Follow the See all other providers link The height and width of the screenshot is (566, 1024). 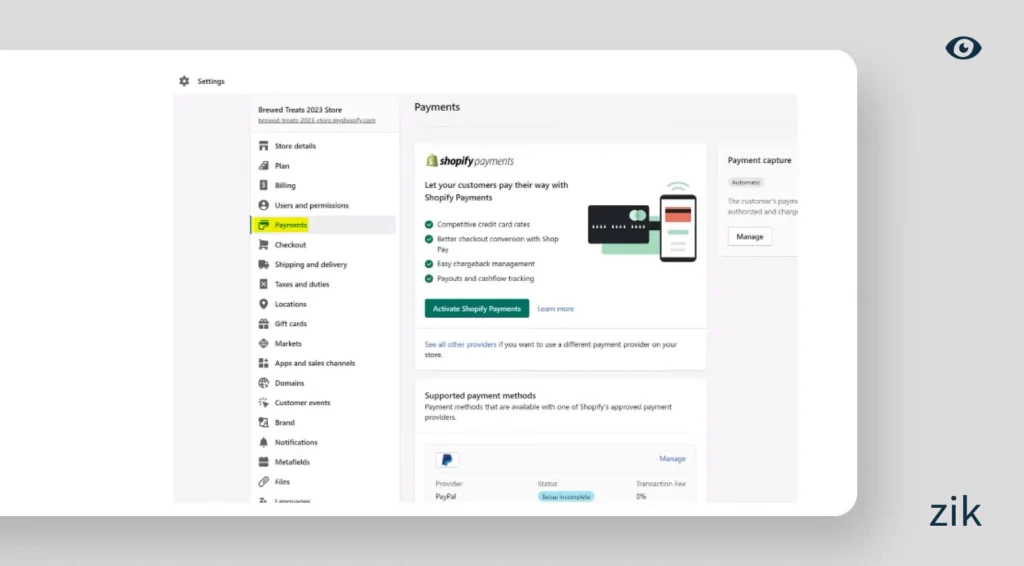coord(463,345)
